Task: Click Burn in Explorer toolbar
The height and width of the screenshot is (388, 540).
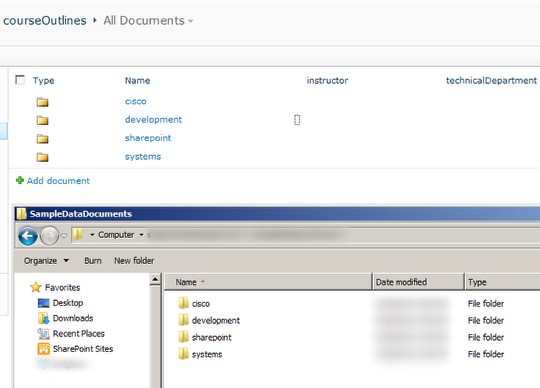Action: 93,261
